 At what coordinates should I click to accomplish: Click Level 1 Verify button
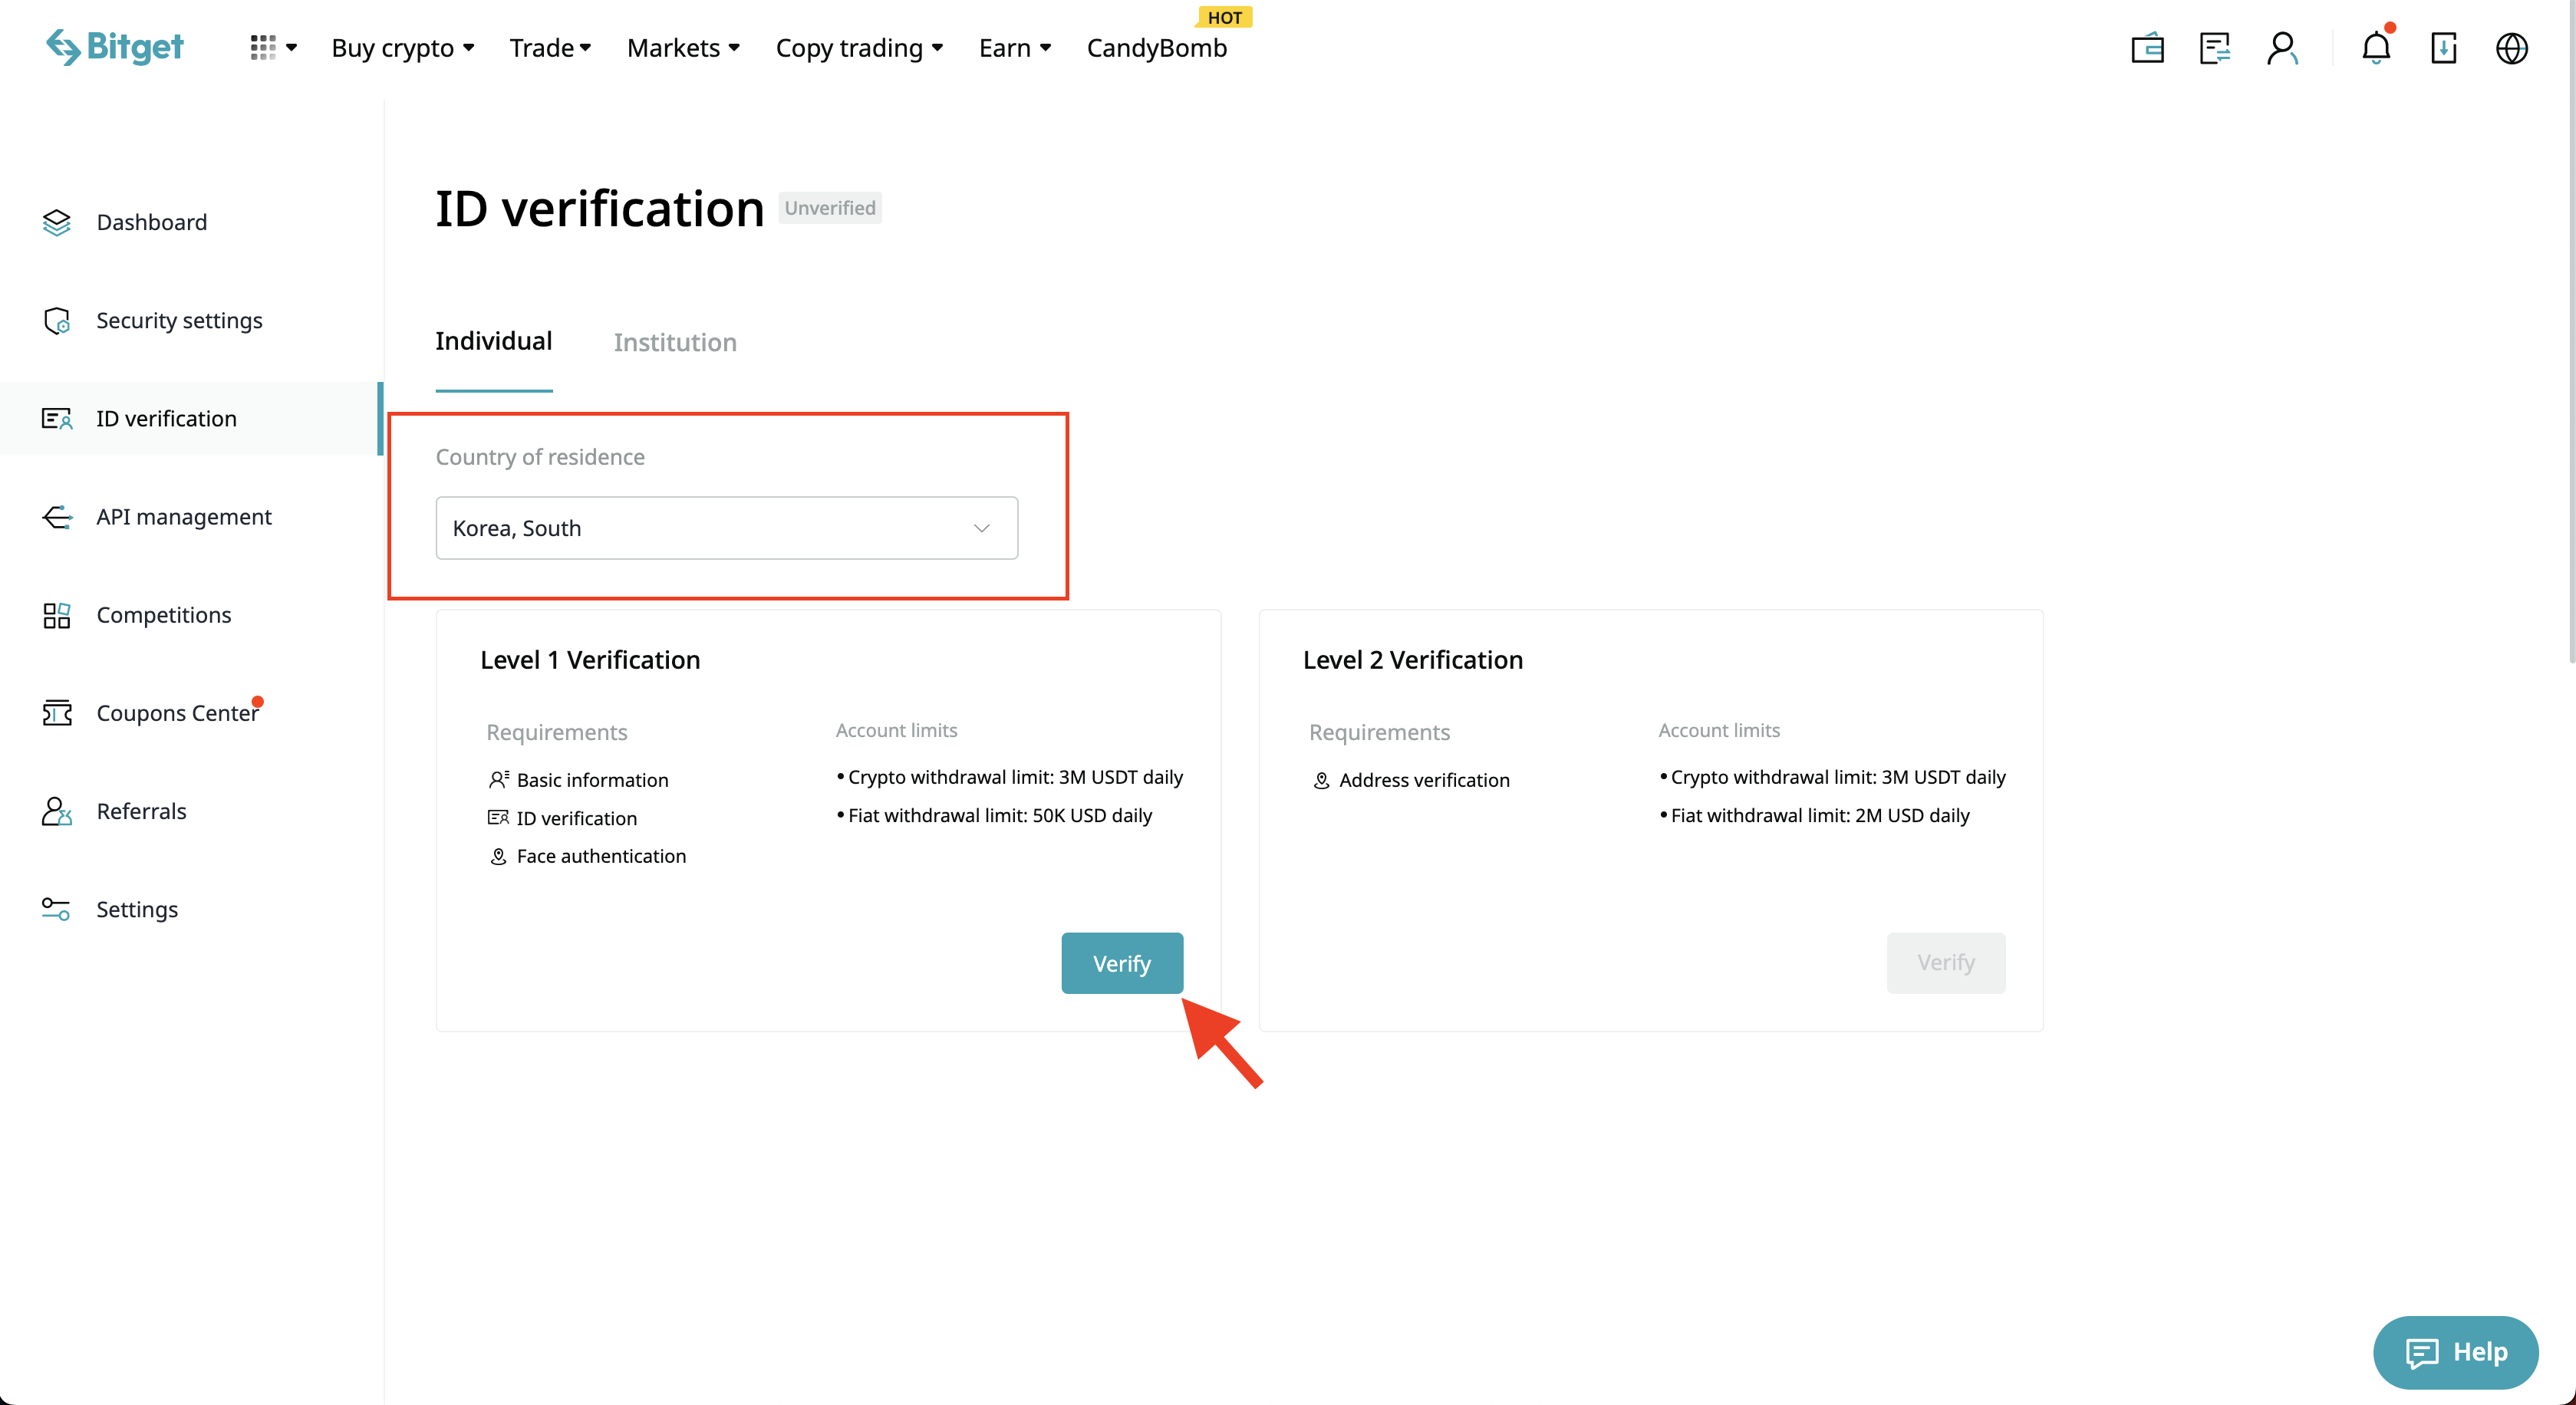(1121, 963)
